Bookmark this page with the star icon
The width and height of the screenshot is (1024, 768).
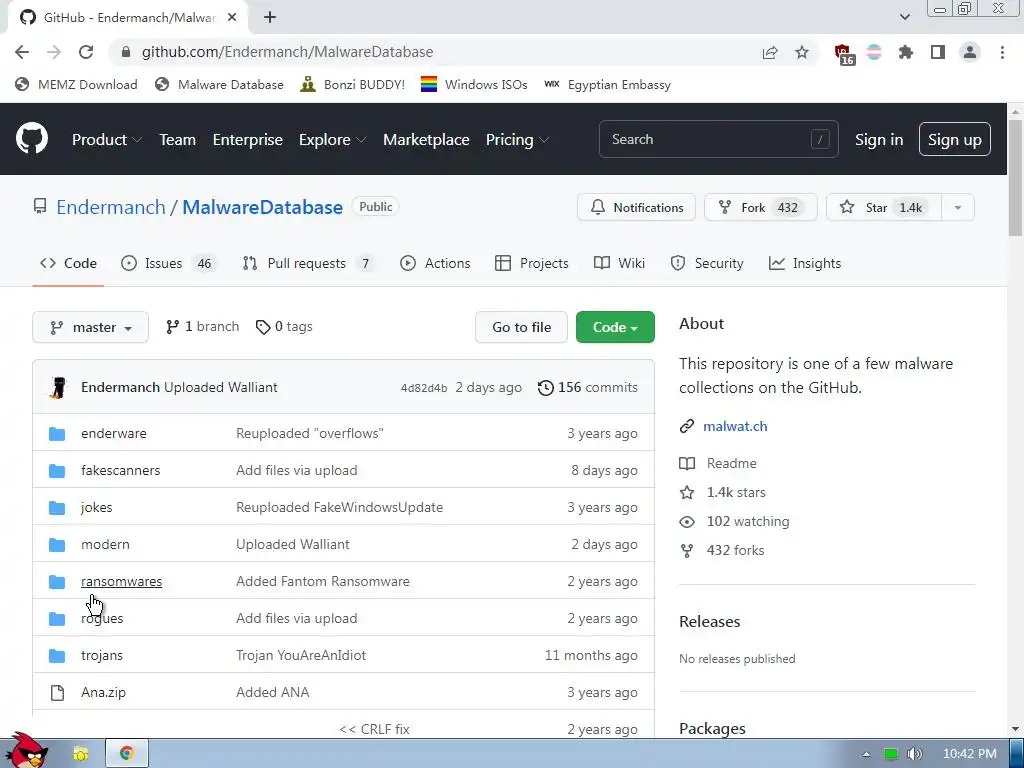point(802,52)
